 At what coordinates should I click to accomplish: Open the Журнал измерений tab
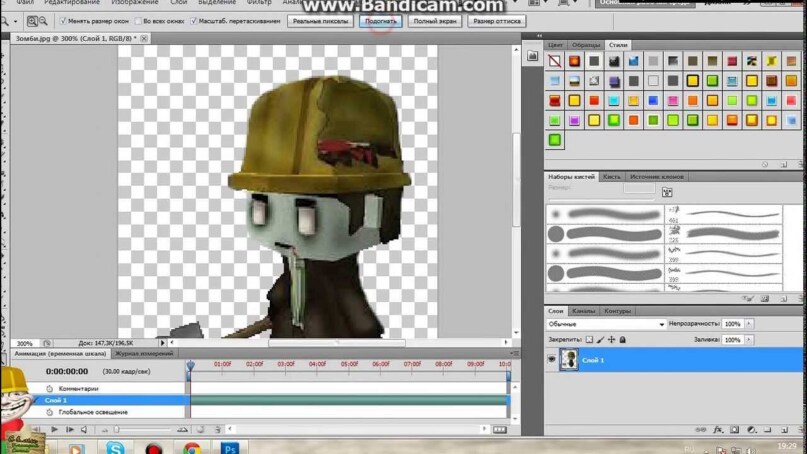tap(144, 354)
